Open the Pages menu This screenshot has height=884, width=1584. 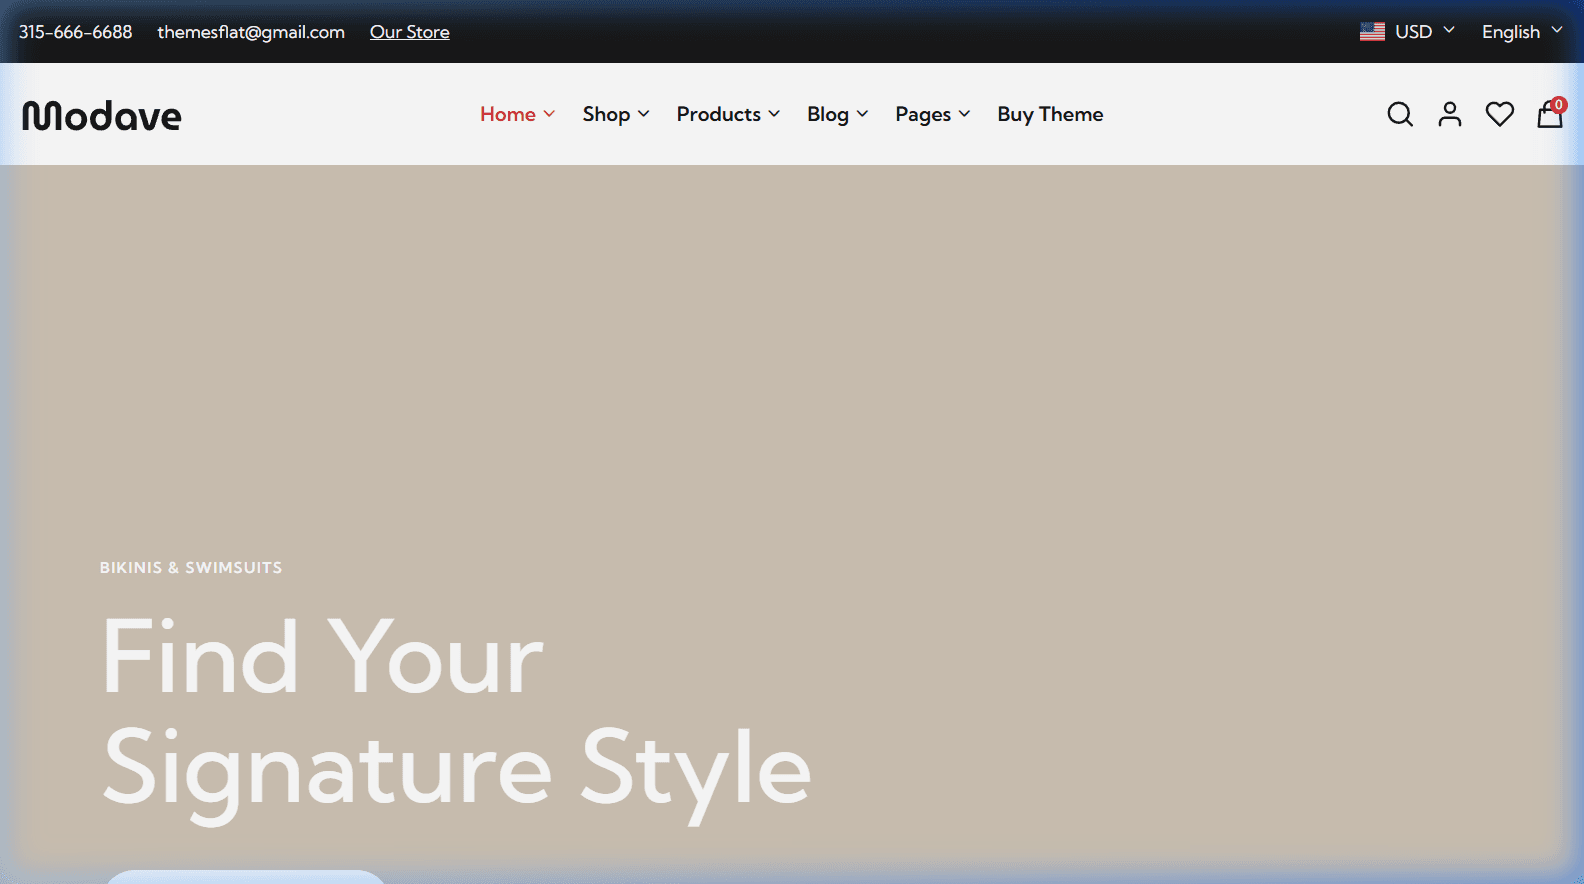(x=932, y=114)
